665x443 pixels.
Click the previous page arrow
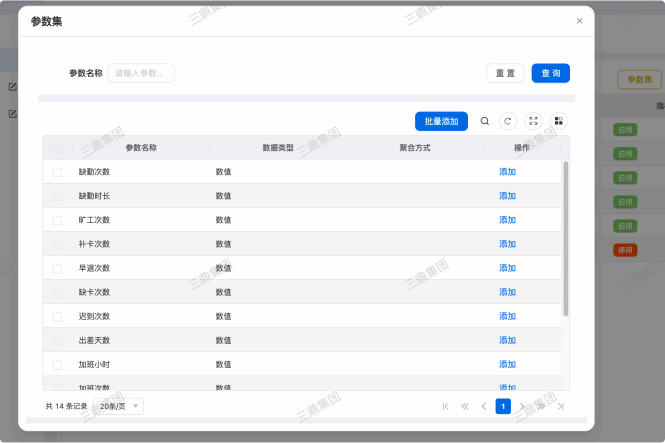point(484,406)
